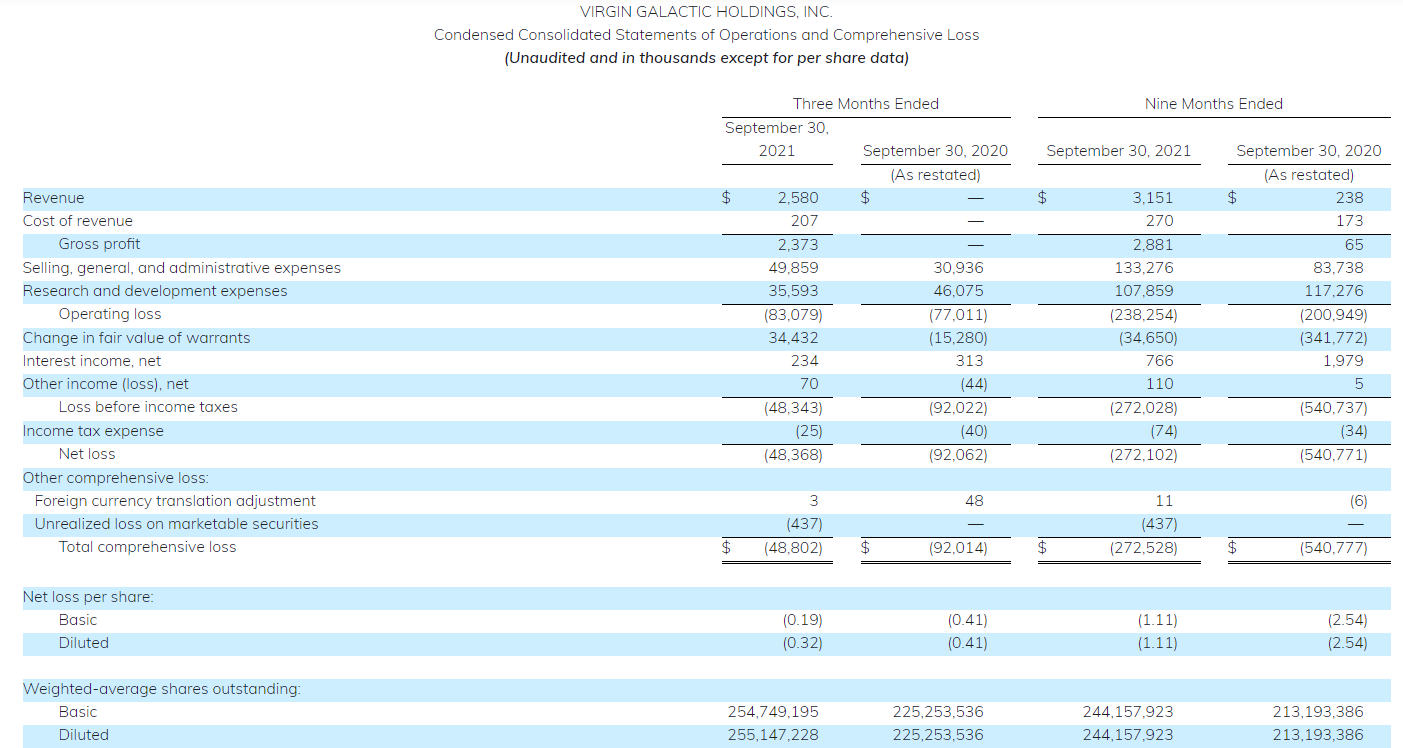Select the 'Net loss' row label
Image resolution: width=1403 pixels, height=748 pixels.
click(x=87, y=454)
